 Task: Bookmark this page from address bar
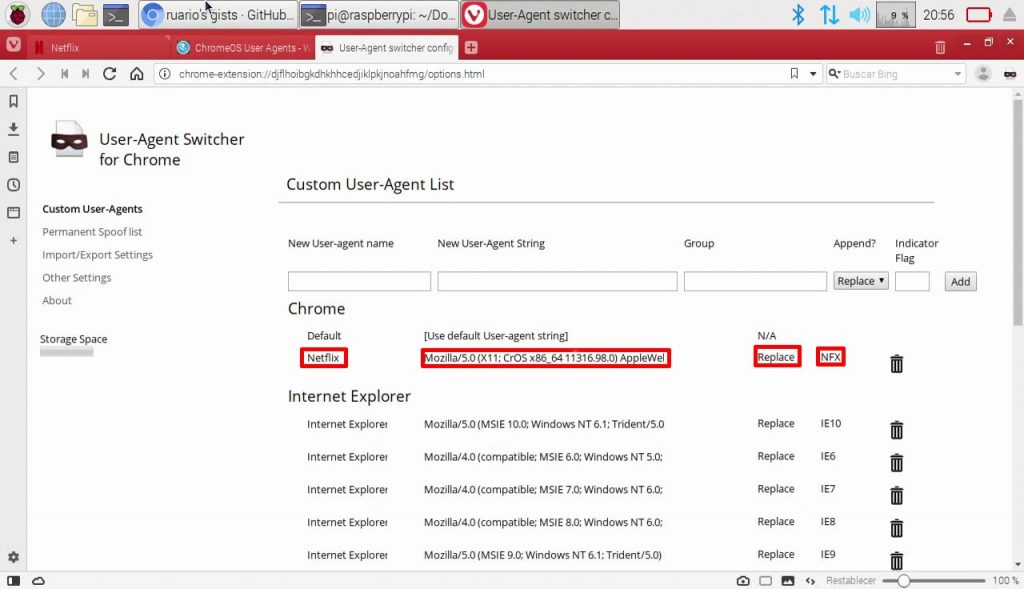pos(794,74)
